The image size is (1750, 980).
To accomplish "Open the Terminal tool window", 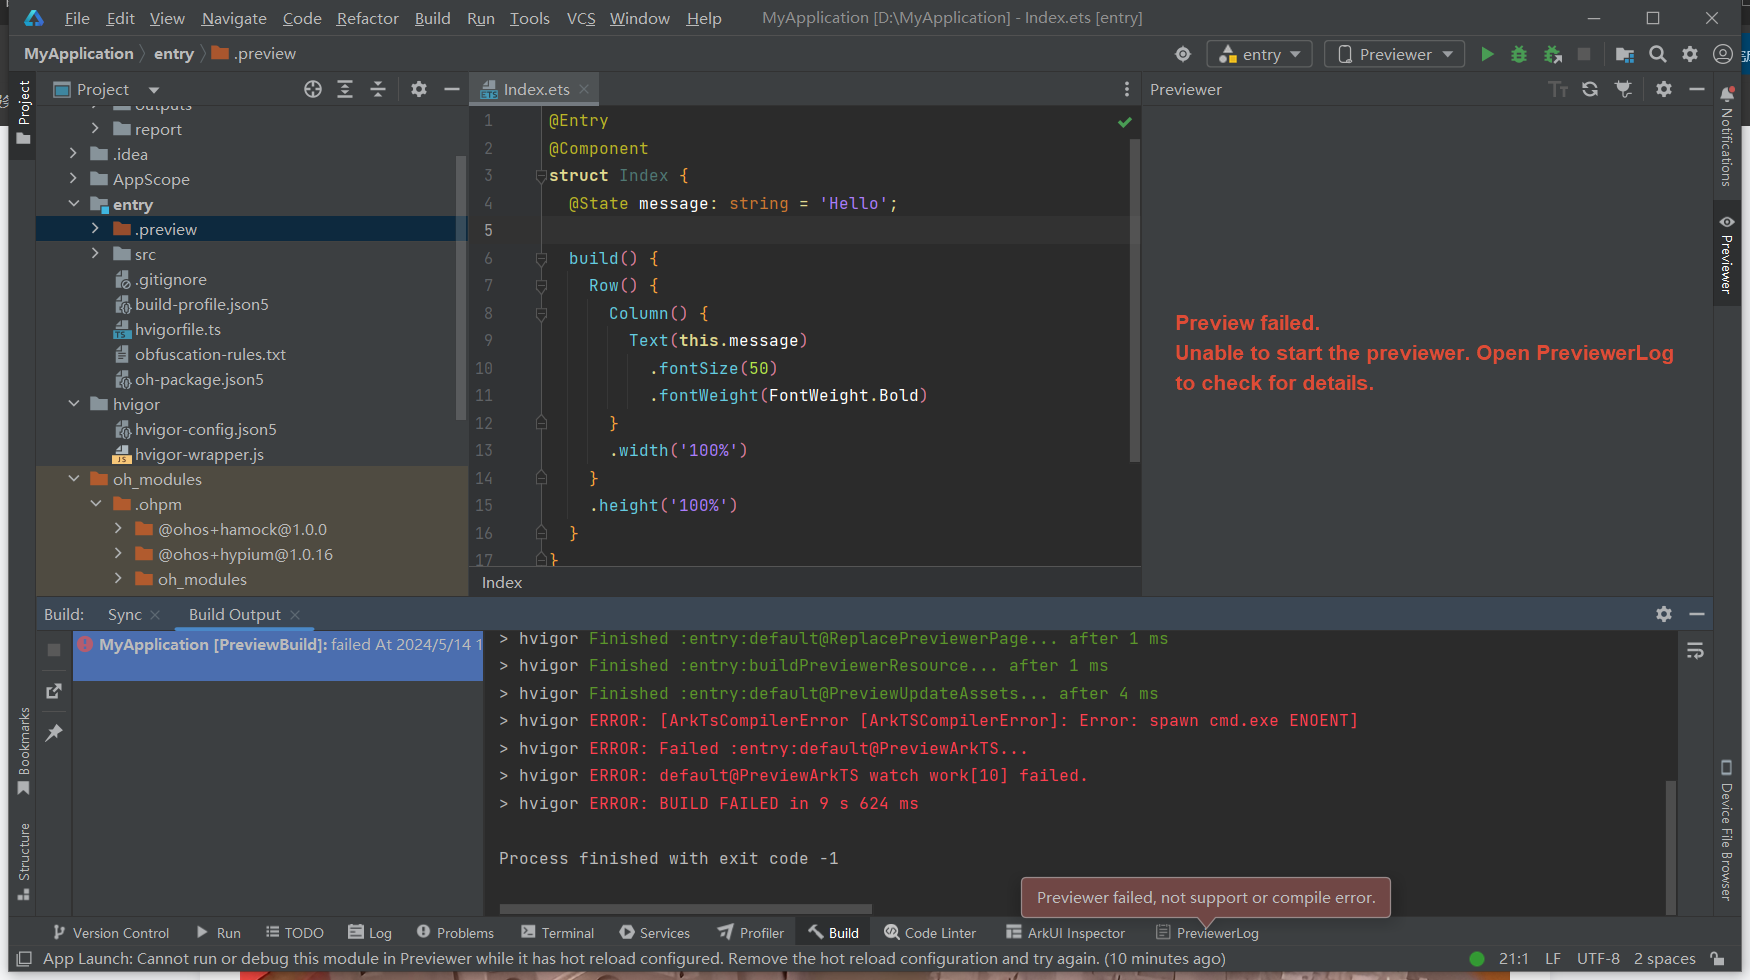I will point(557,933).
